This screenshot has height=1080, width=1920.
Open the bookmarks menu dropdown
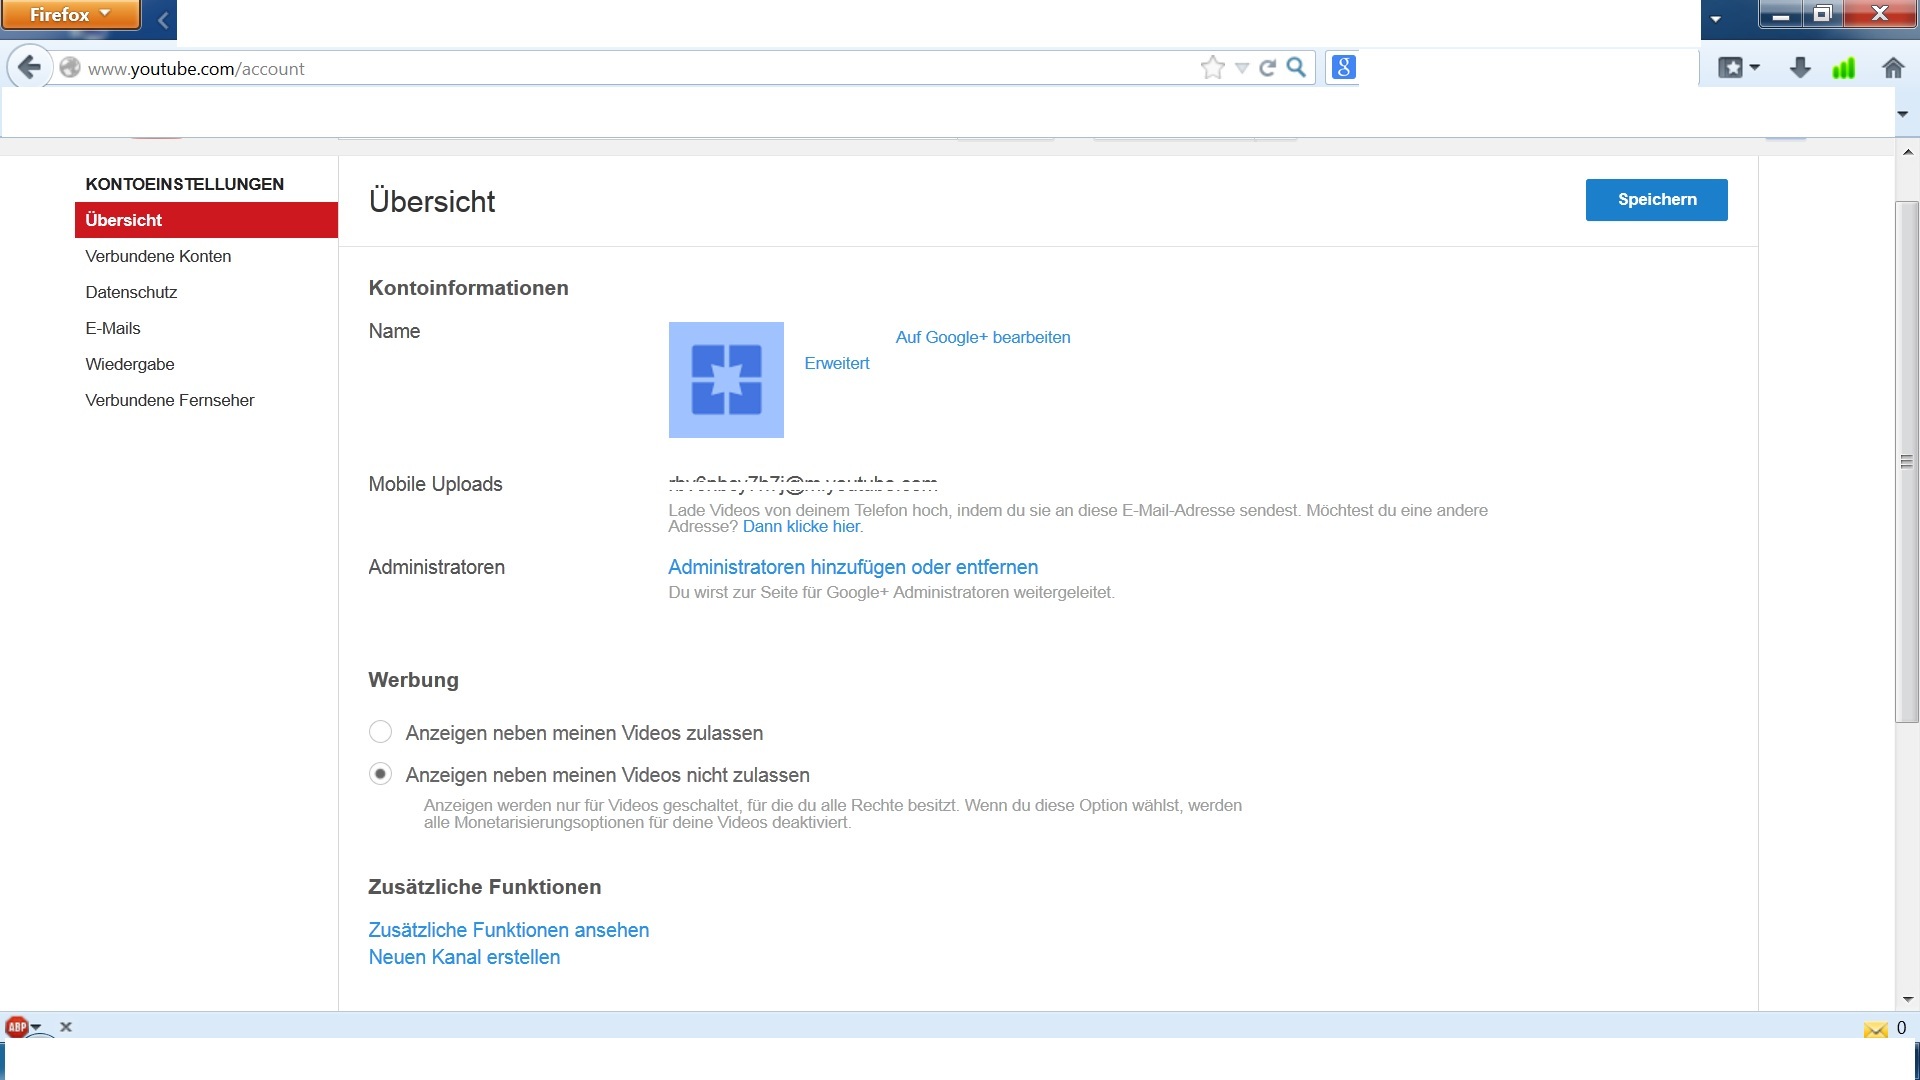coord(1738,68)
